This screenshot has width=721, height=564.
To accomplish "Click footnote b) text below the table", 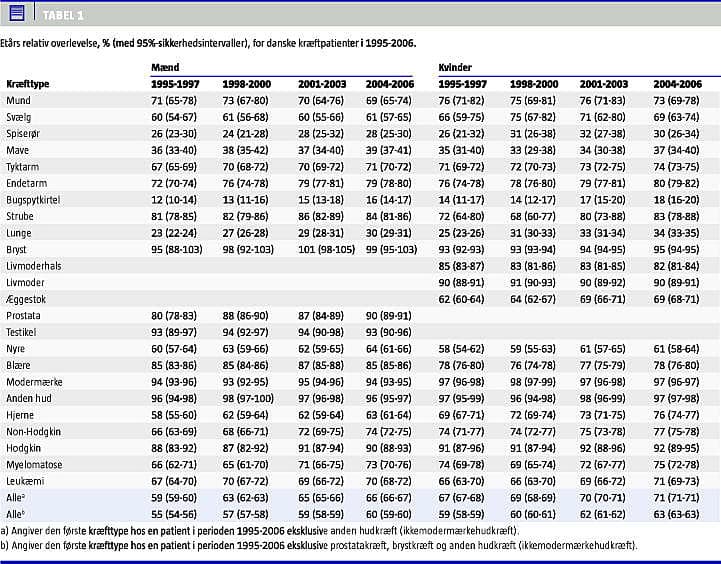I will pyautogui.click(x=318, y=545).
